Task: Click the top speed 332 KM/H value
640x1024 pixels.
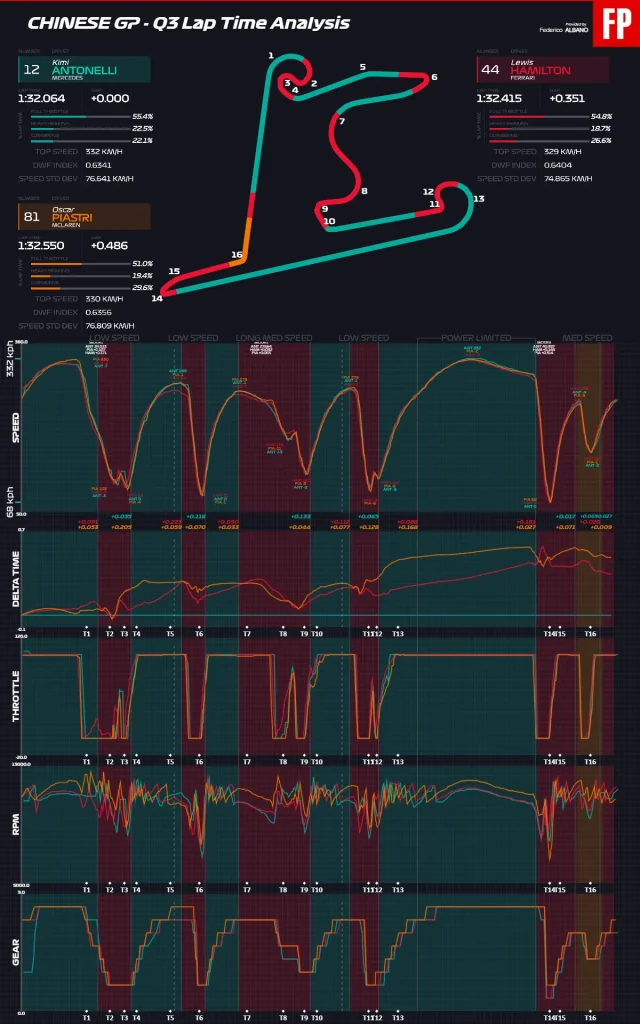Action: pyautogui.click(x=104, y=152)
